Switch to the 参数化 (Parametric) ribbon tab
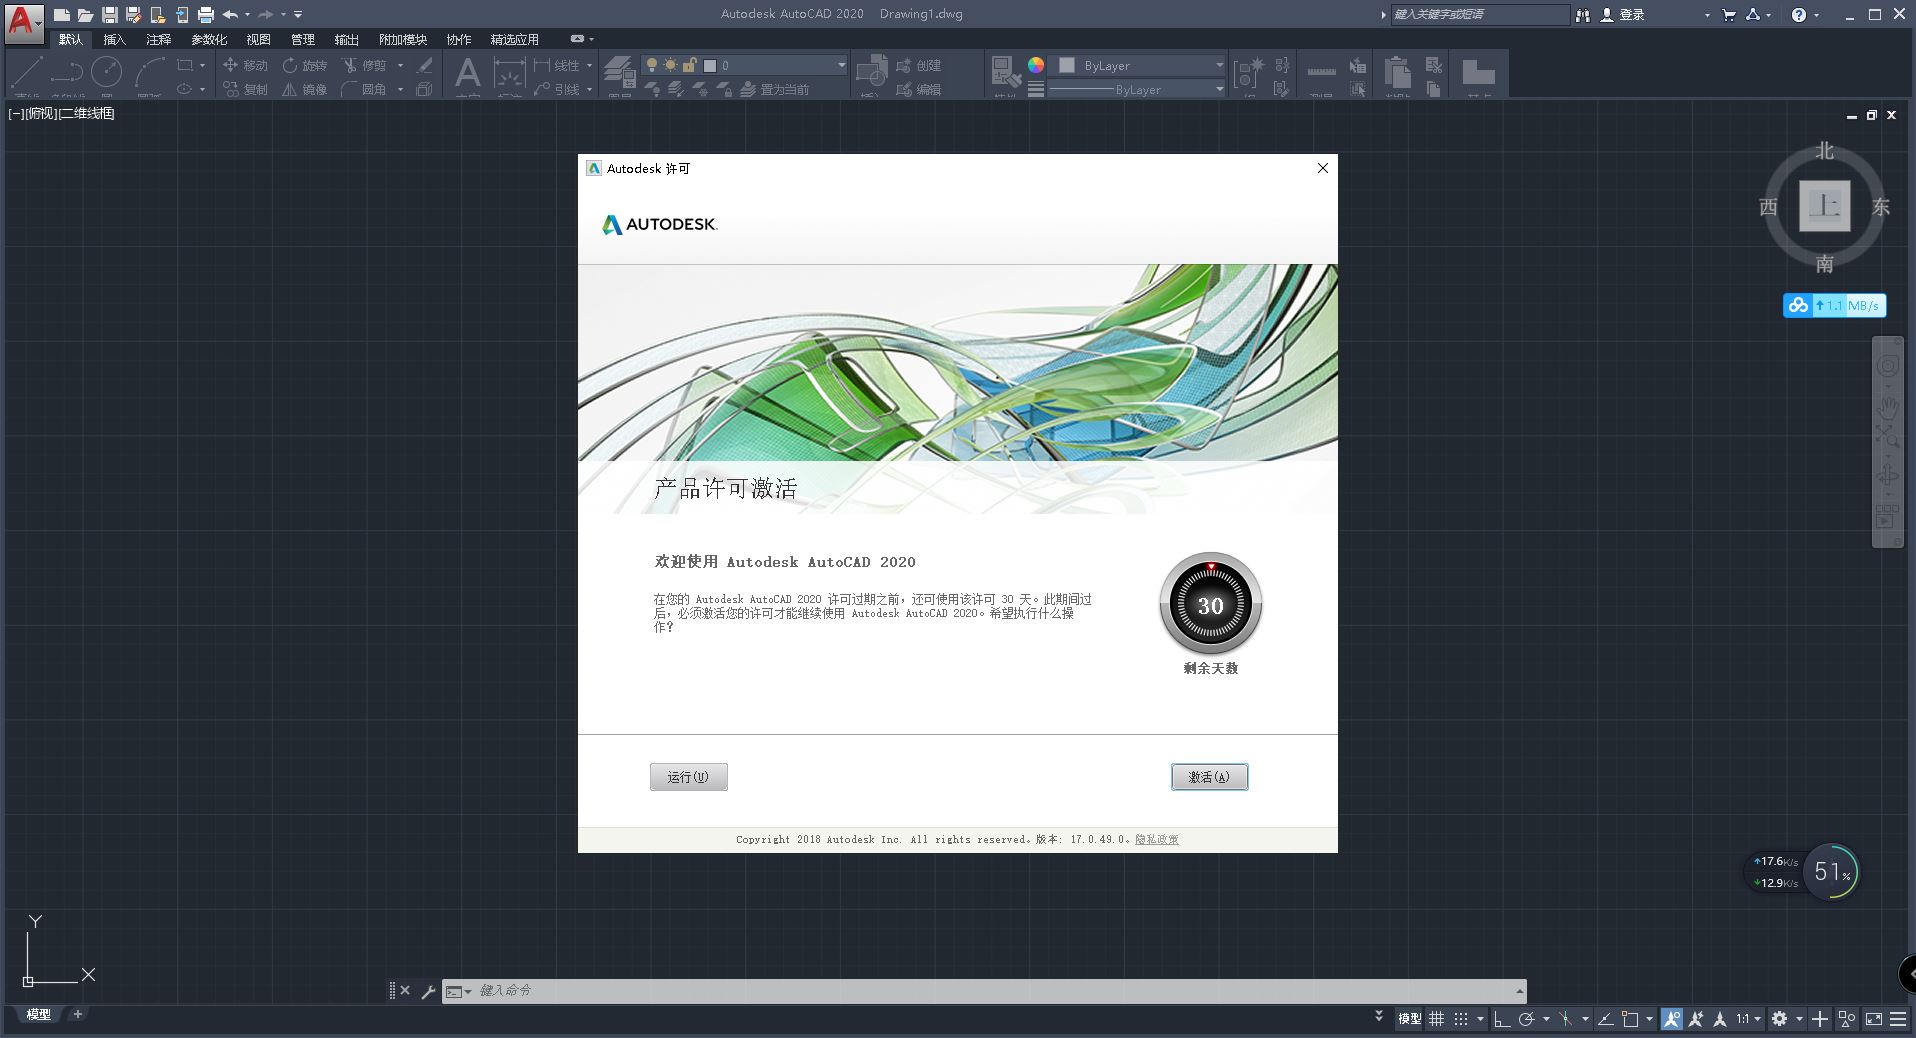The width and height of the screenshot is (1916, 1038). click(209, 39)
